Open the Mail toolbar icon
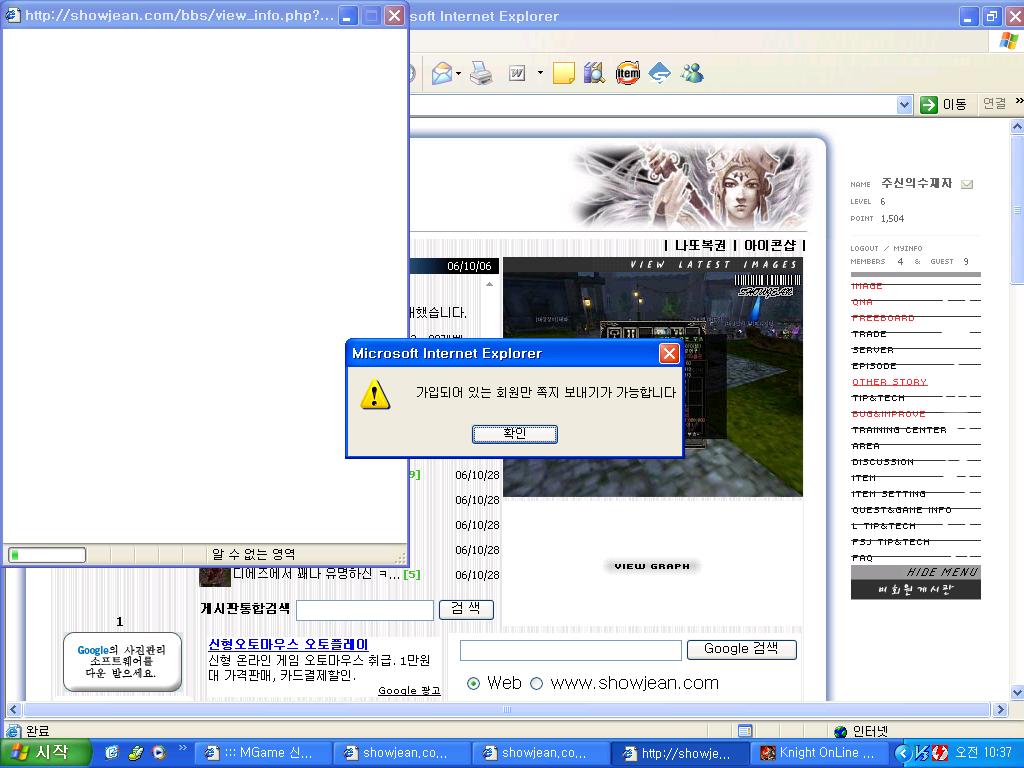The width and height of the screenshot is (1024, 768). (x=442, y=73)
